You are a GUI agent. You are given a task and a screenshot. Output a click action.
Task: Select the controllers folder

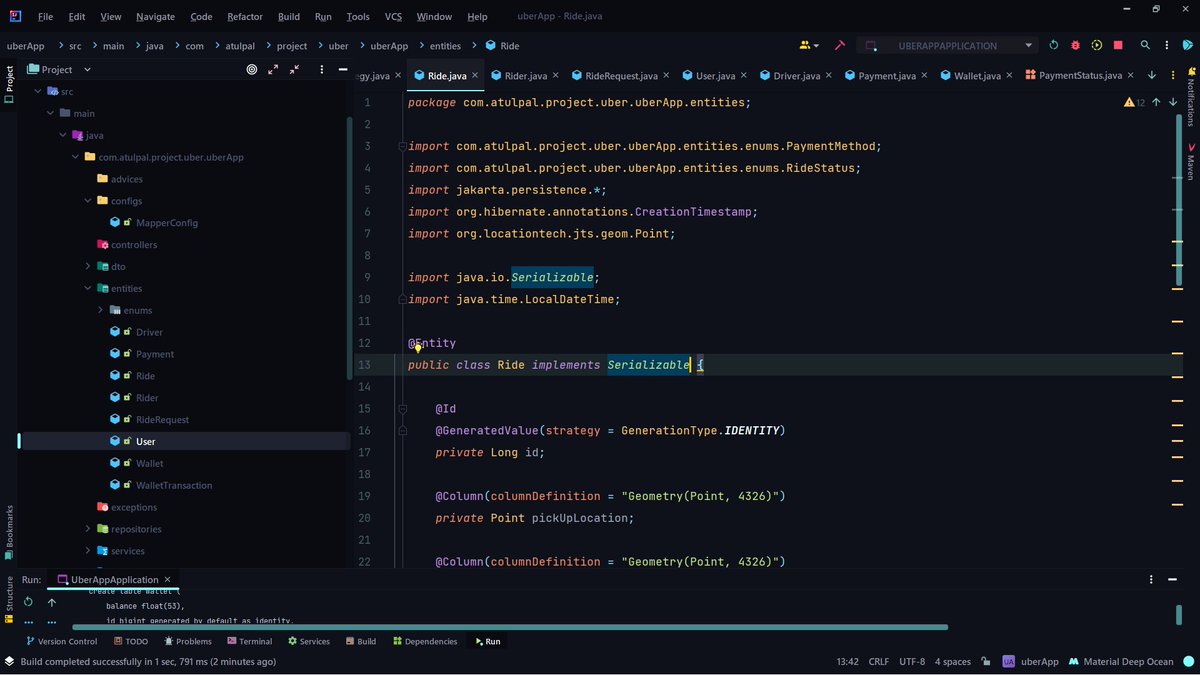pos(133,245)
